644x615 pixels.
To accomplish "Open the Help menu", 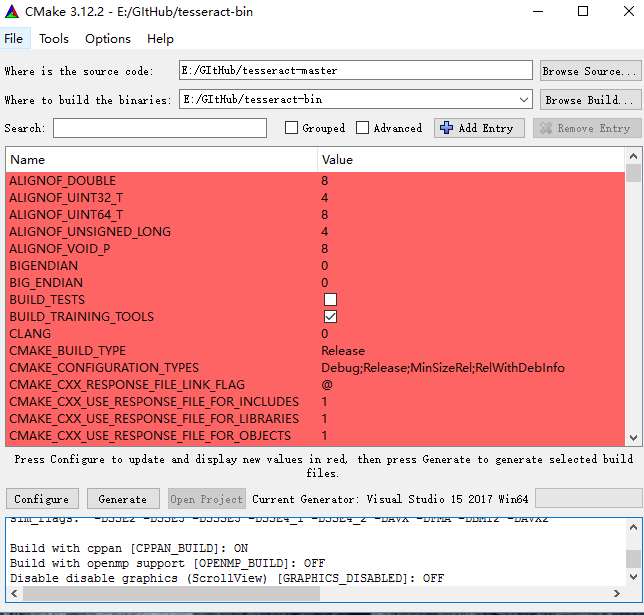I will 160,39.
